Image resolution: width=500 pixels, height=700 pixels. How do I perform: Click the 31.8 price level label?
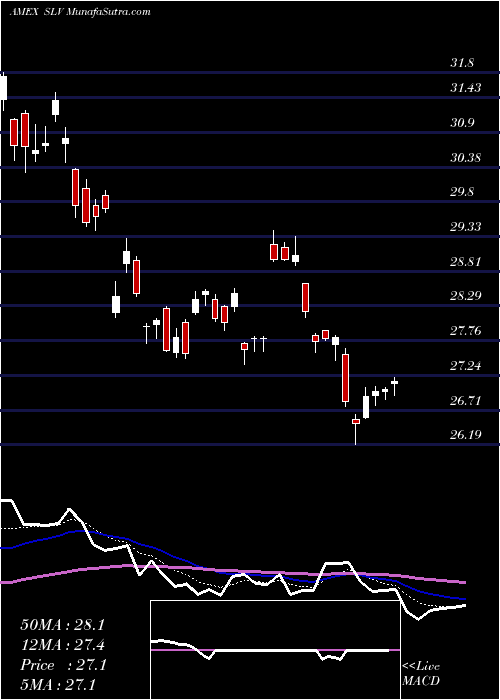pos(462,63)
